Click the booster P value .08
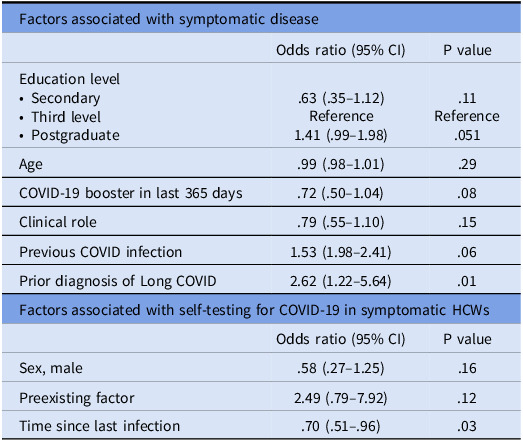 467,193
